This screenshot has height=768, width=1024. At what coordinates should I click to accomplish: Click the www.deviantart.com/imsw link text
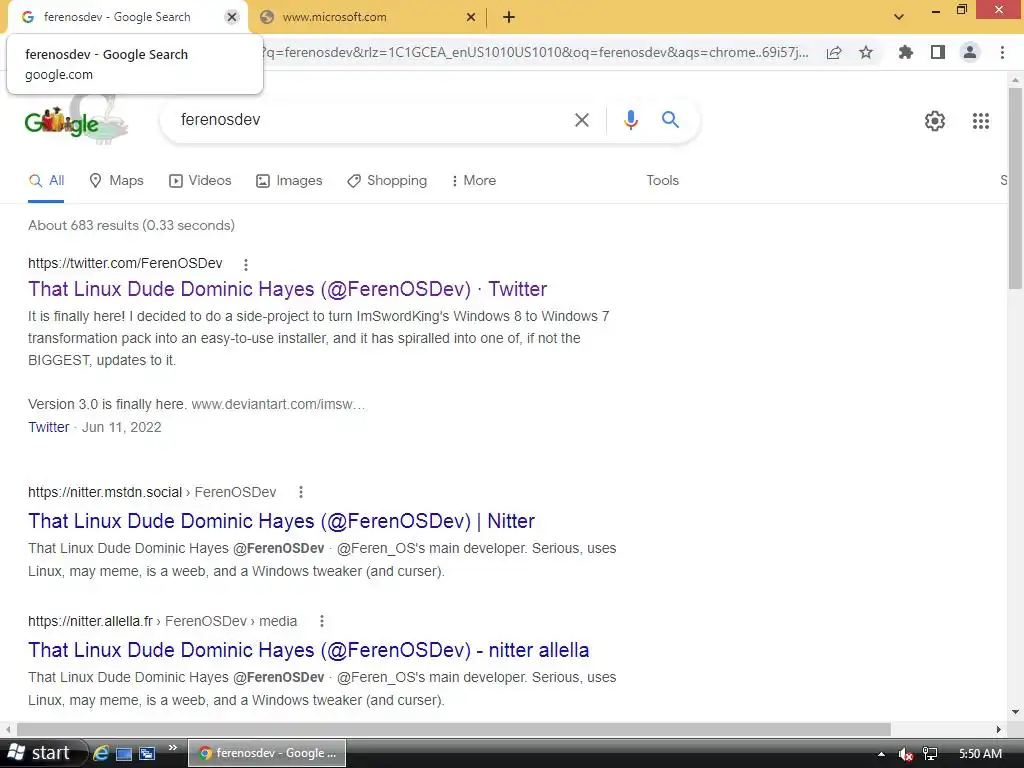pos(278,404)
